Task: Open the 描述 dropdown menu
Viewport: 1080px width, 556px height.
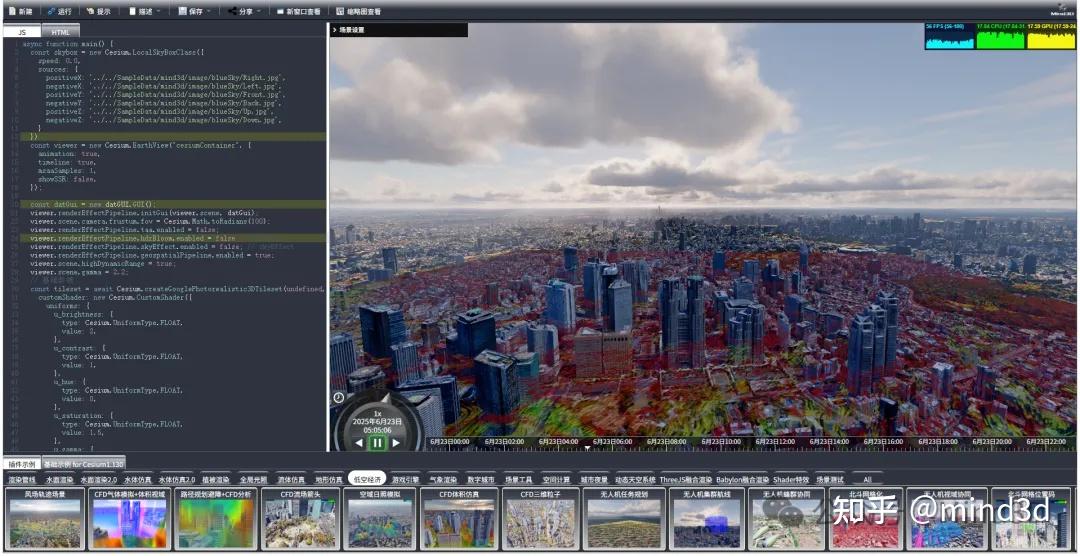Action: [x=146, y=11]
